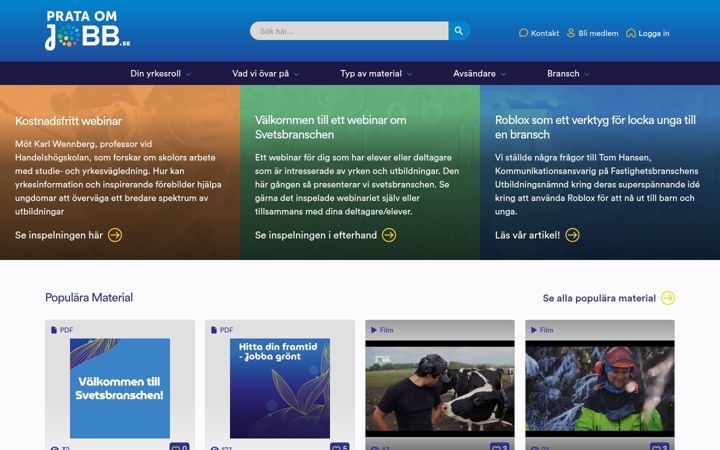Open the 'Hitta din framtid - Jobba grönt' thumbnail
Screen dimensions: 720x450
point(280,388)
